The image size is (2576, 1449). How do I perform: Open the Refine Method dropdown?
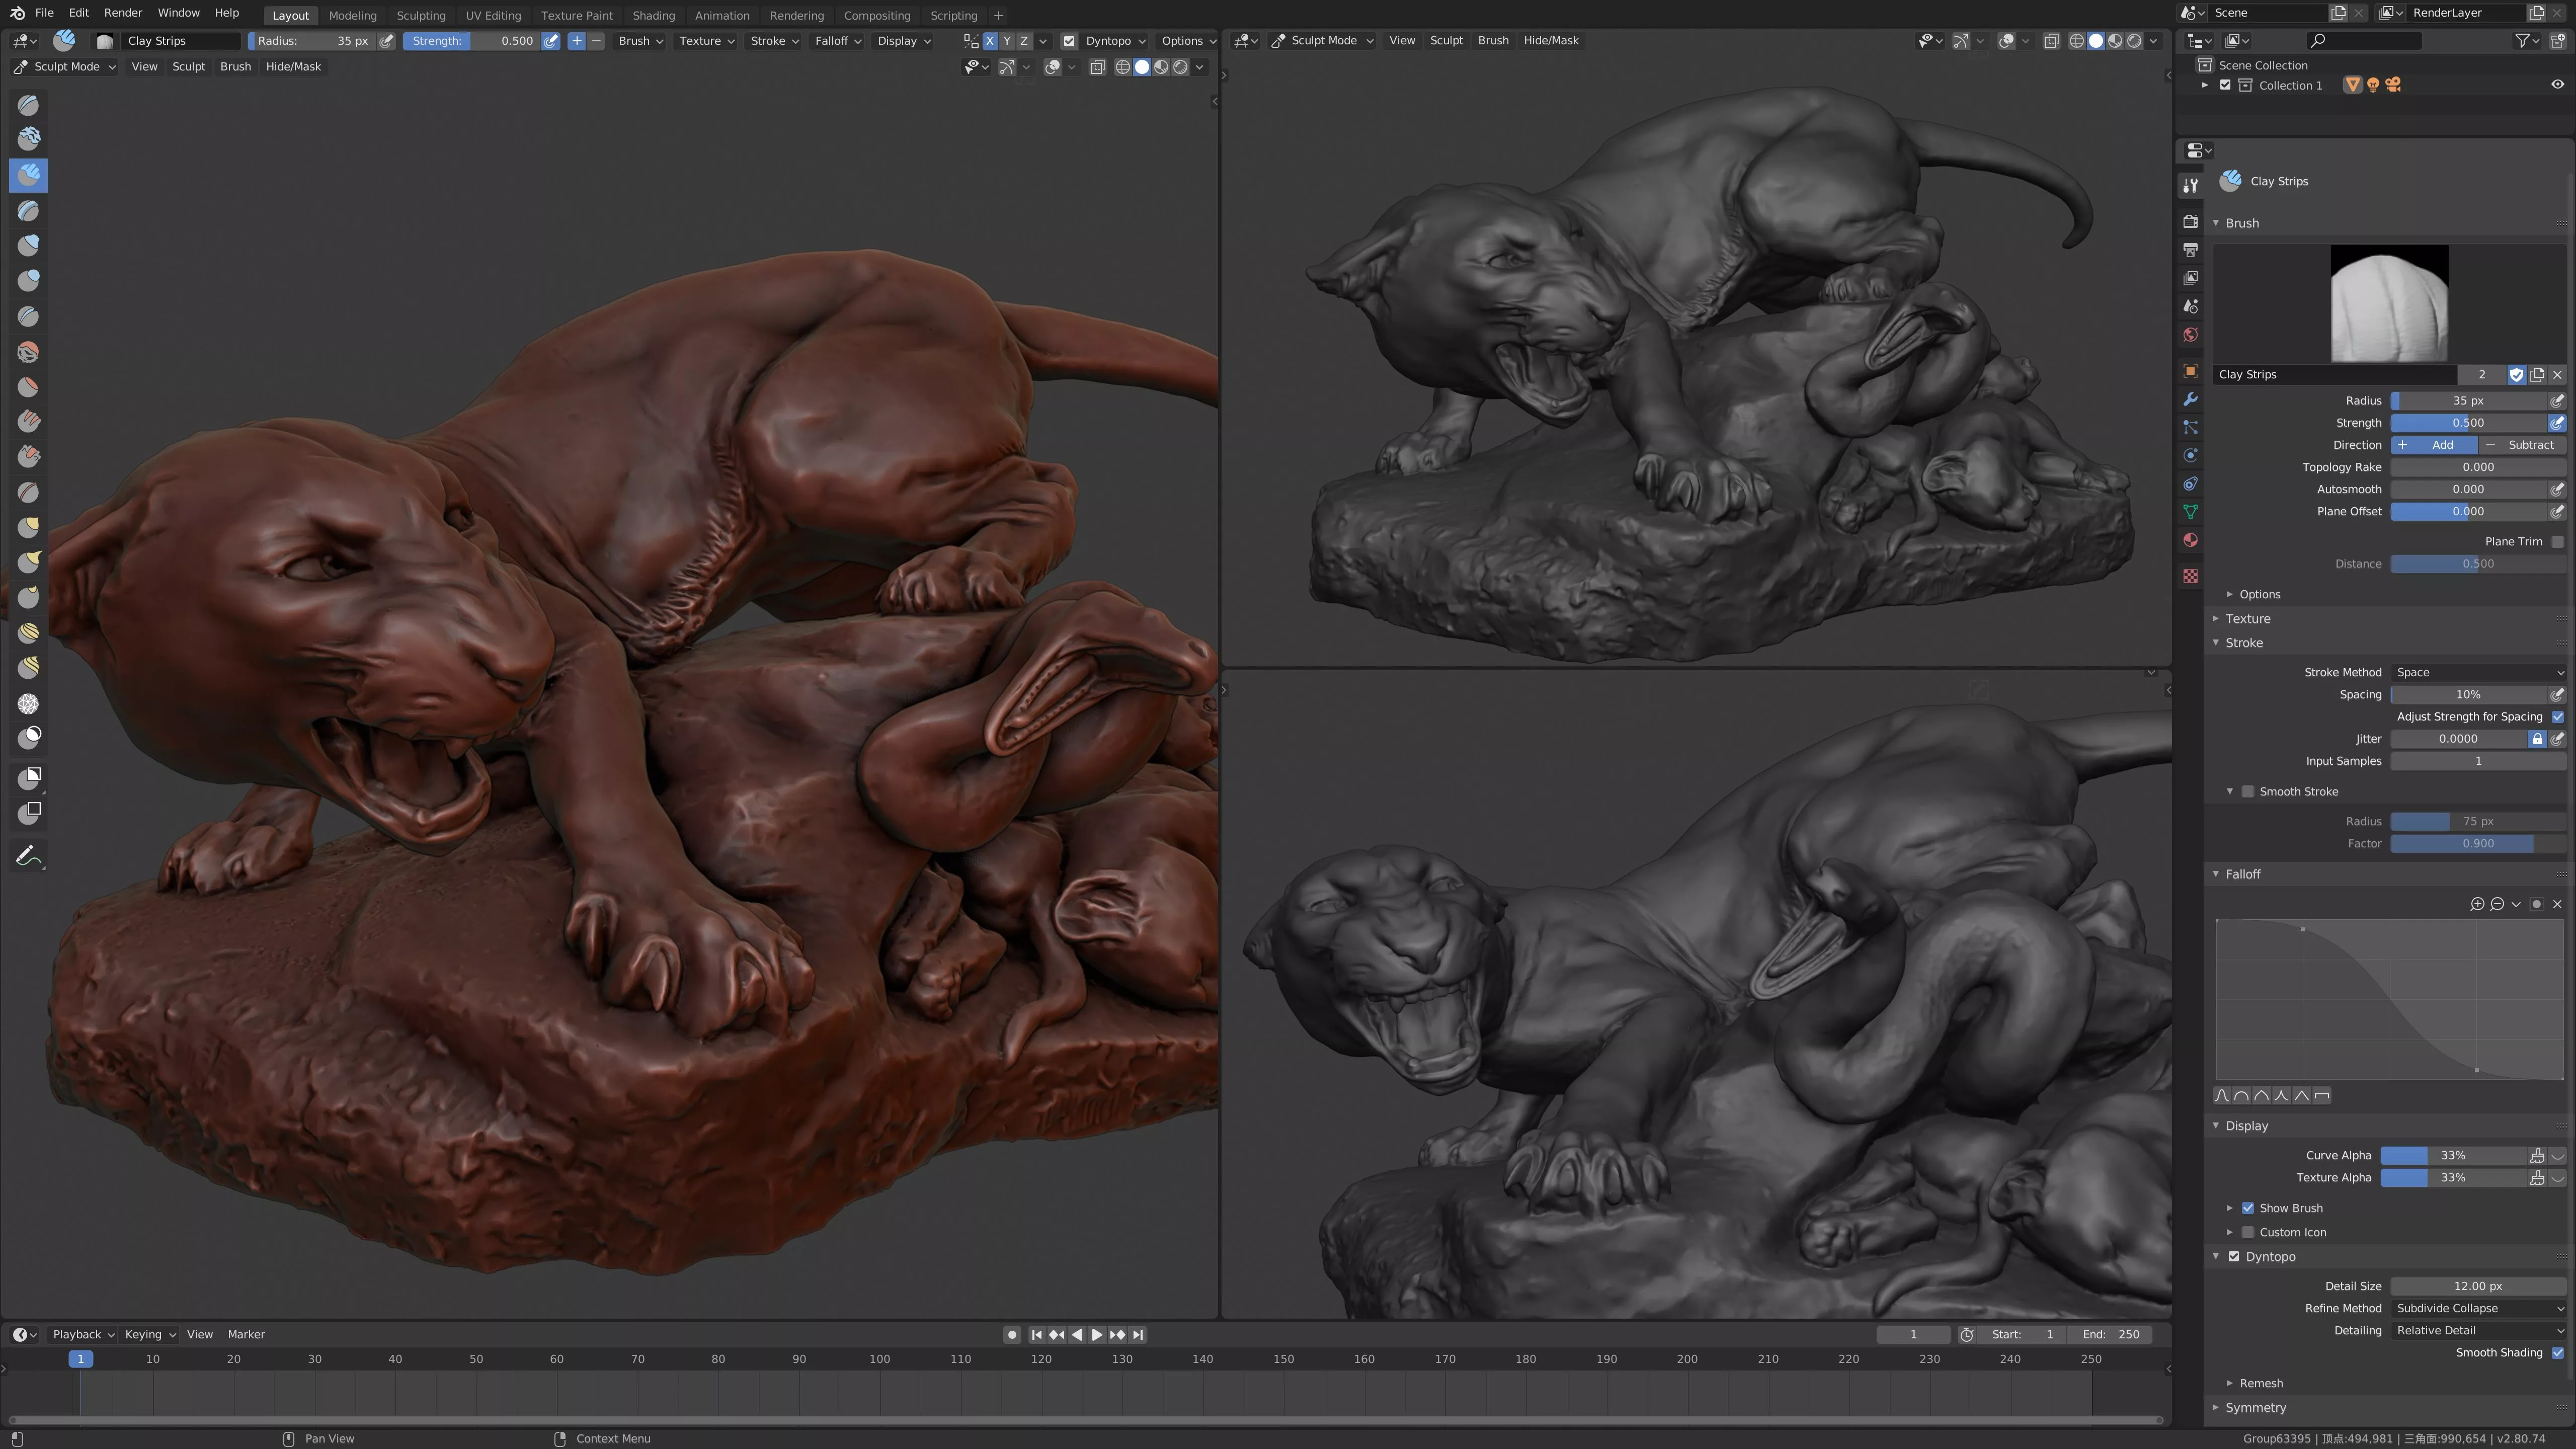pyautogui.click(x=2478, y=1309)
